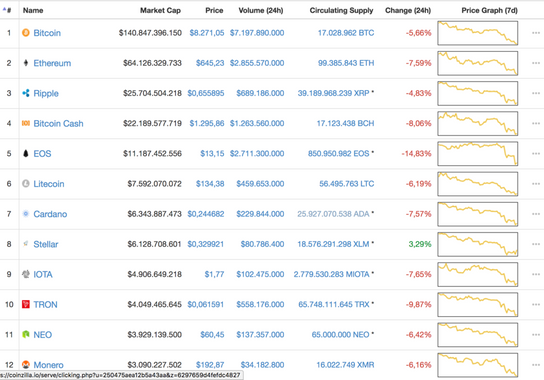Click NEO supply 65.000.000 NEO

pos(340,335)
